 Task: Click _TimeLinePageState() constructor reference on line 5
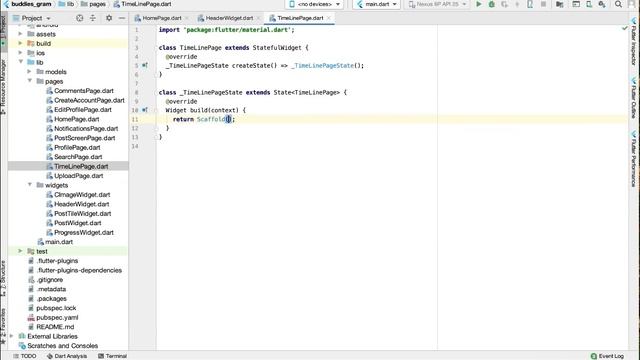pyautogui.click(x=323, y=65)
